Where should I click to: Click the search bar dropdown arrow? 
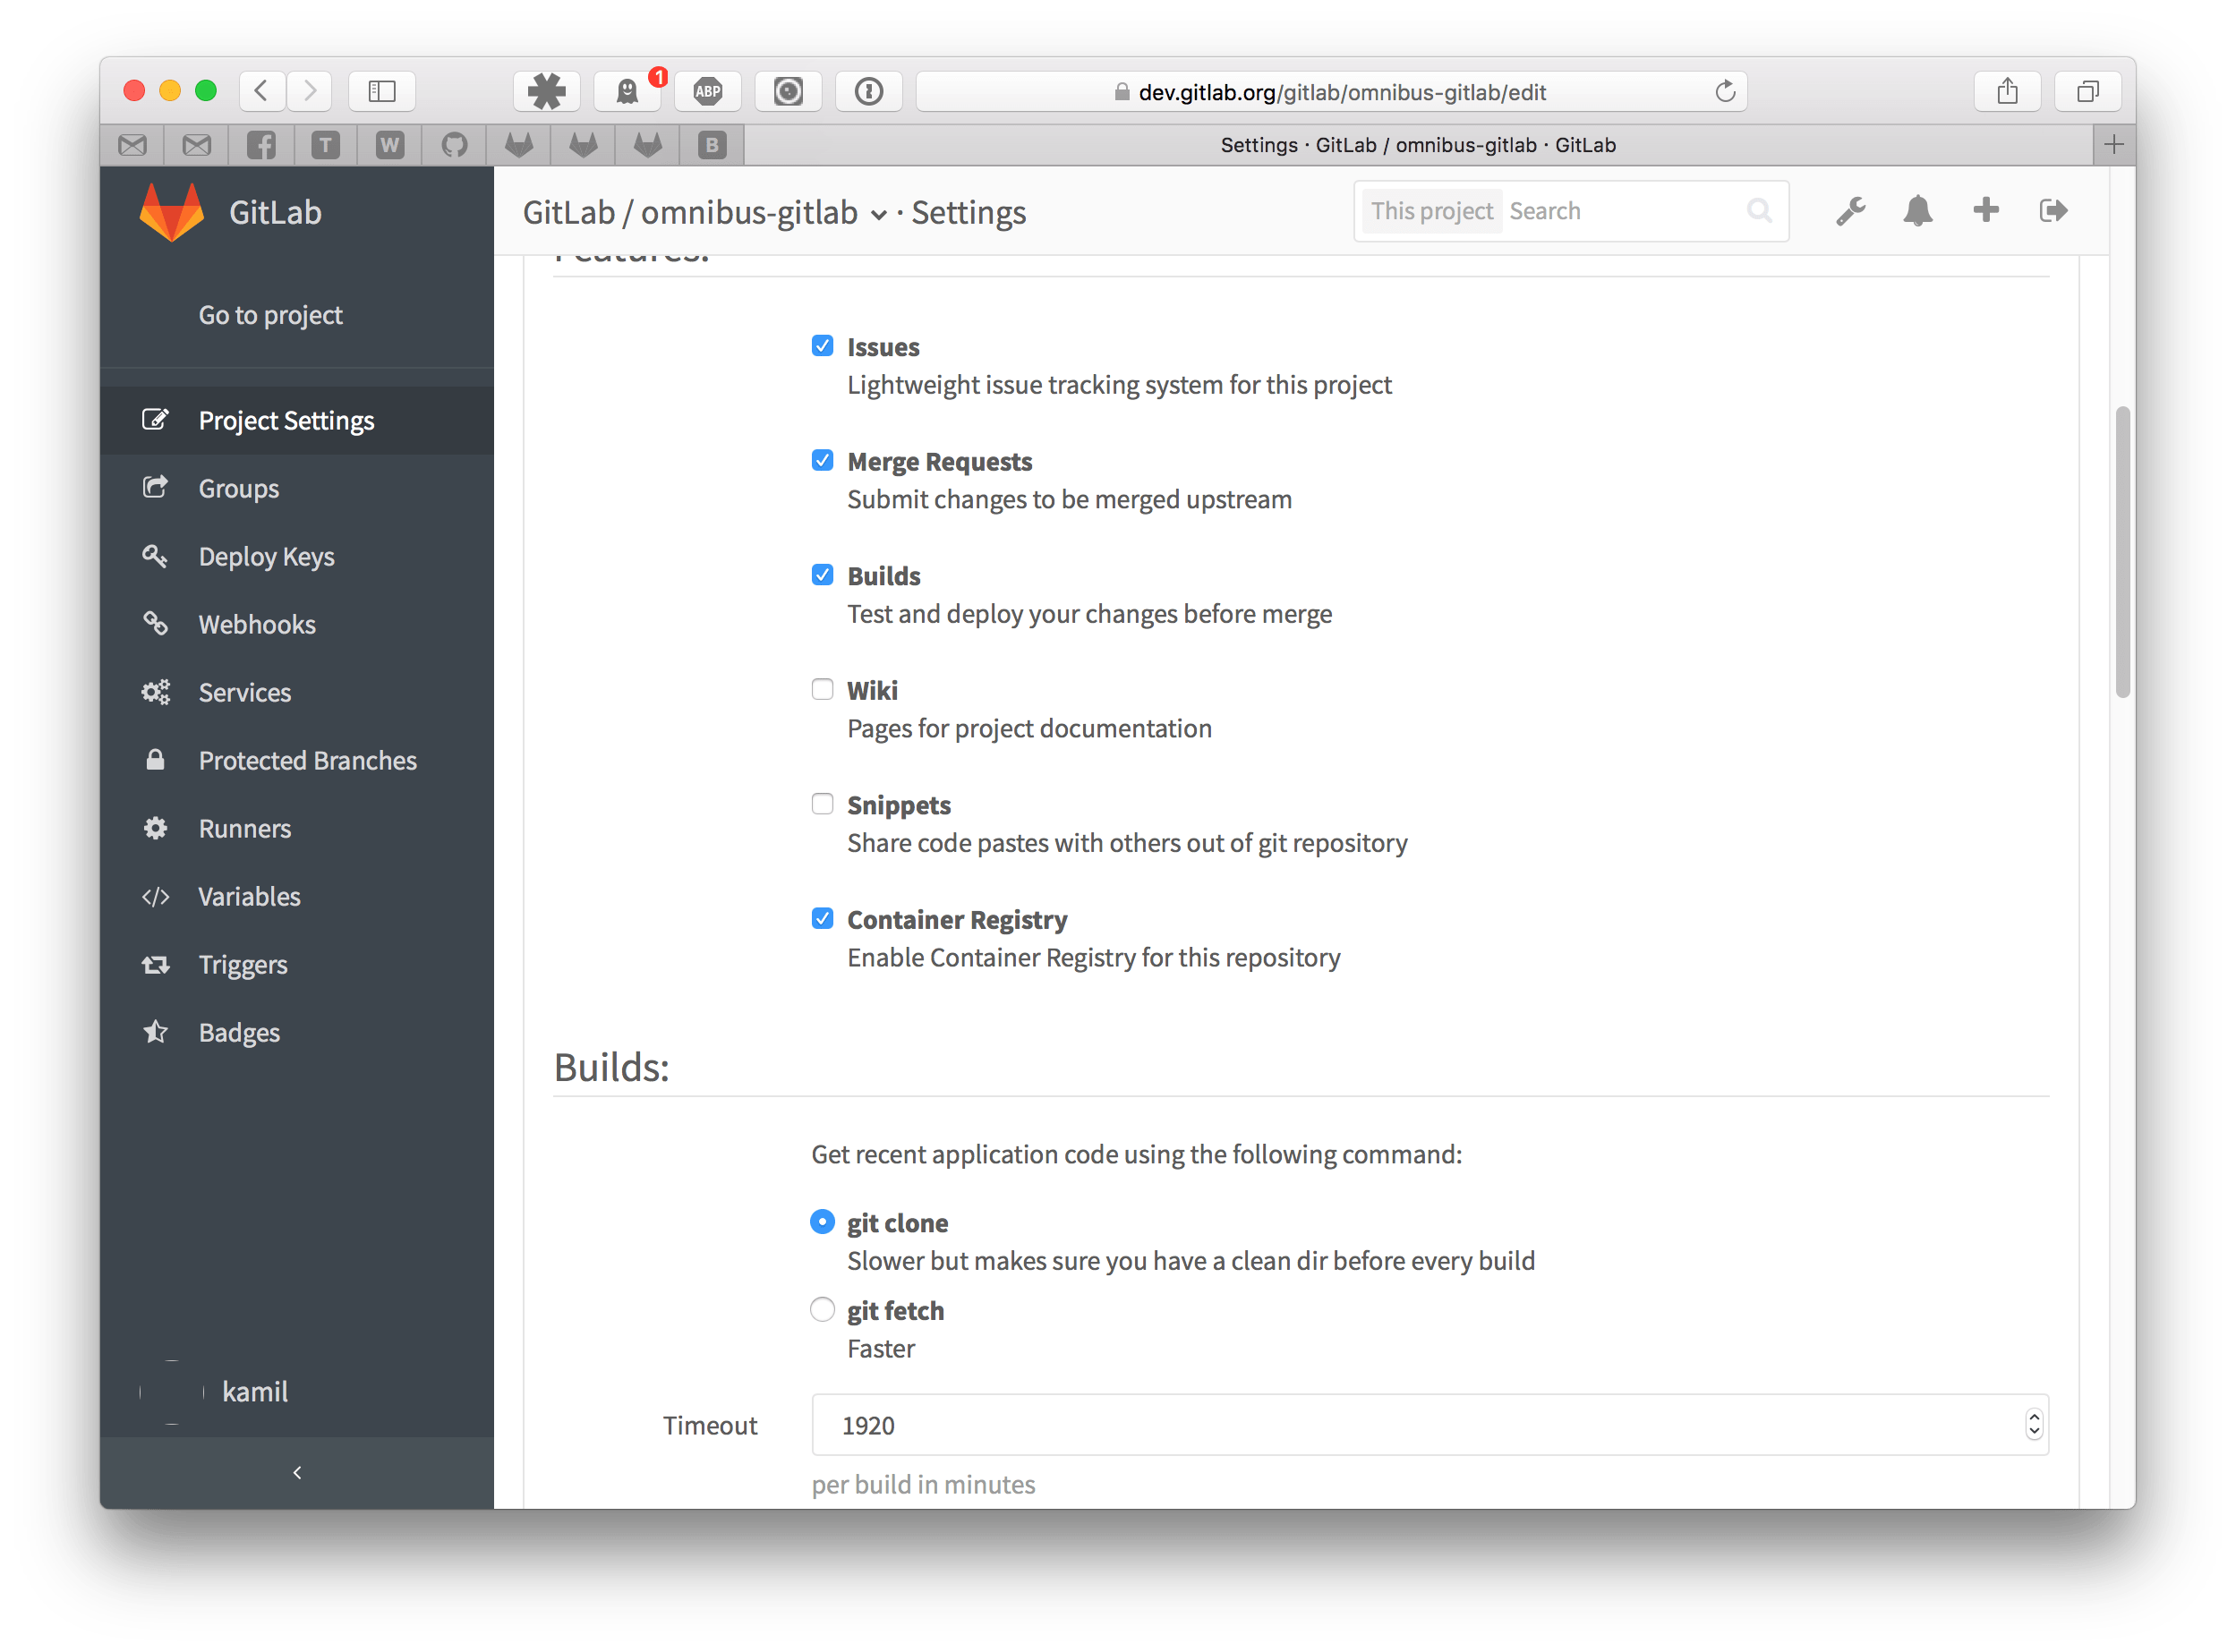pyautogui.click(x=1429, y=210)
